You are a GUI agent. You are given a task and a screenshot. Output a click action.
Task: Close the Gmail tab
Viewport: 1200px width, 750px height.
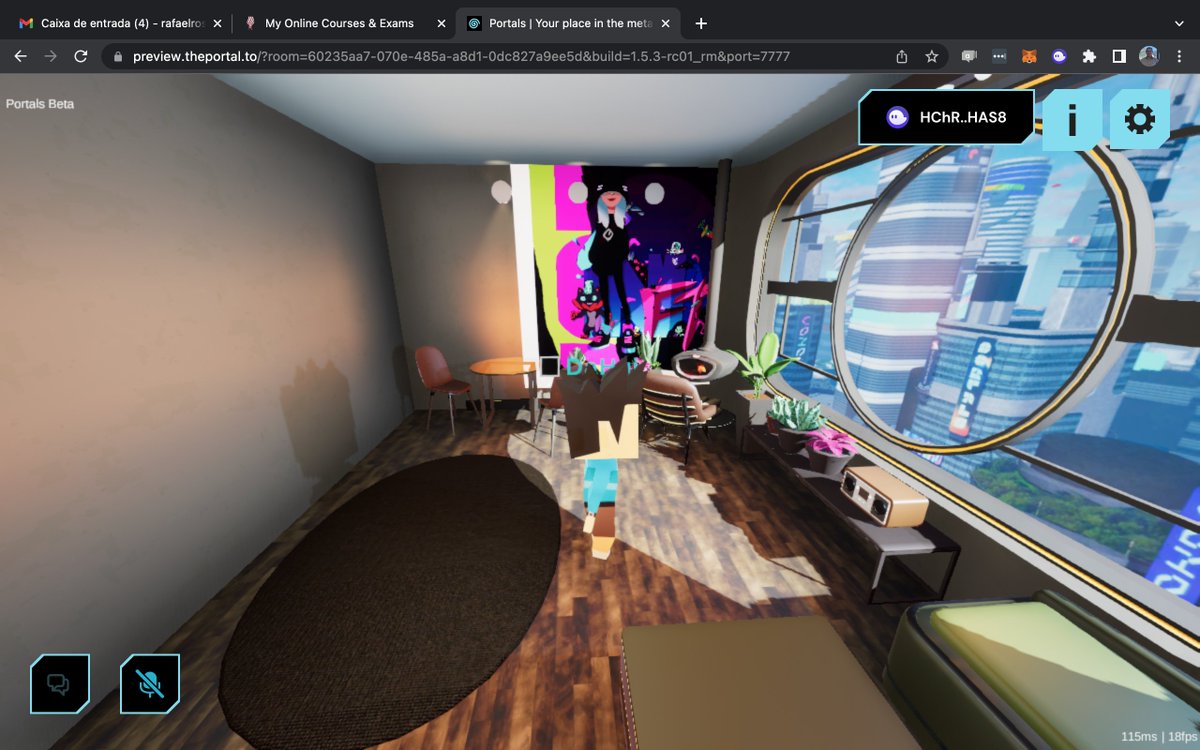[217, 23]
